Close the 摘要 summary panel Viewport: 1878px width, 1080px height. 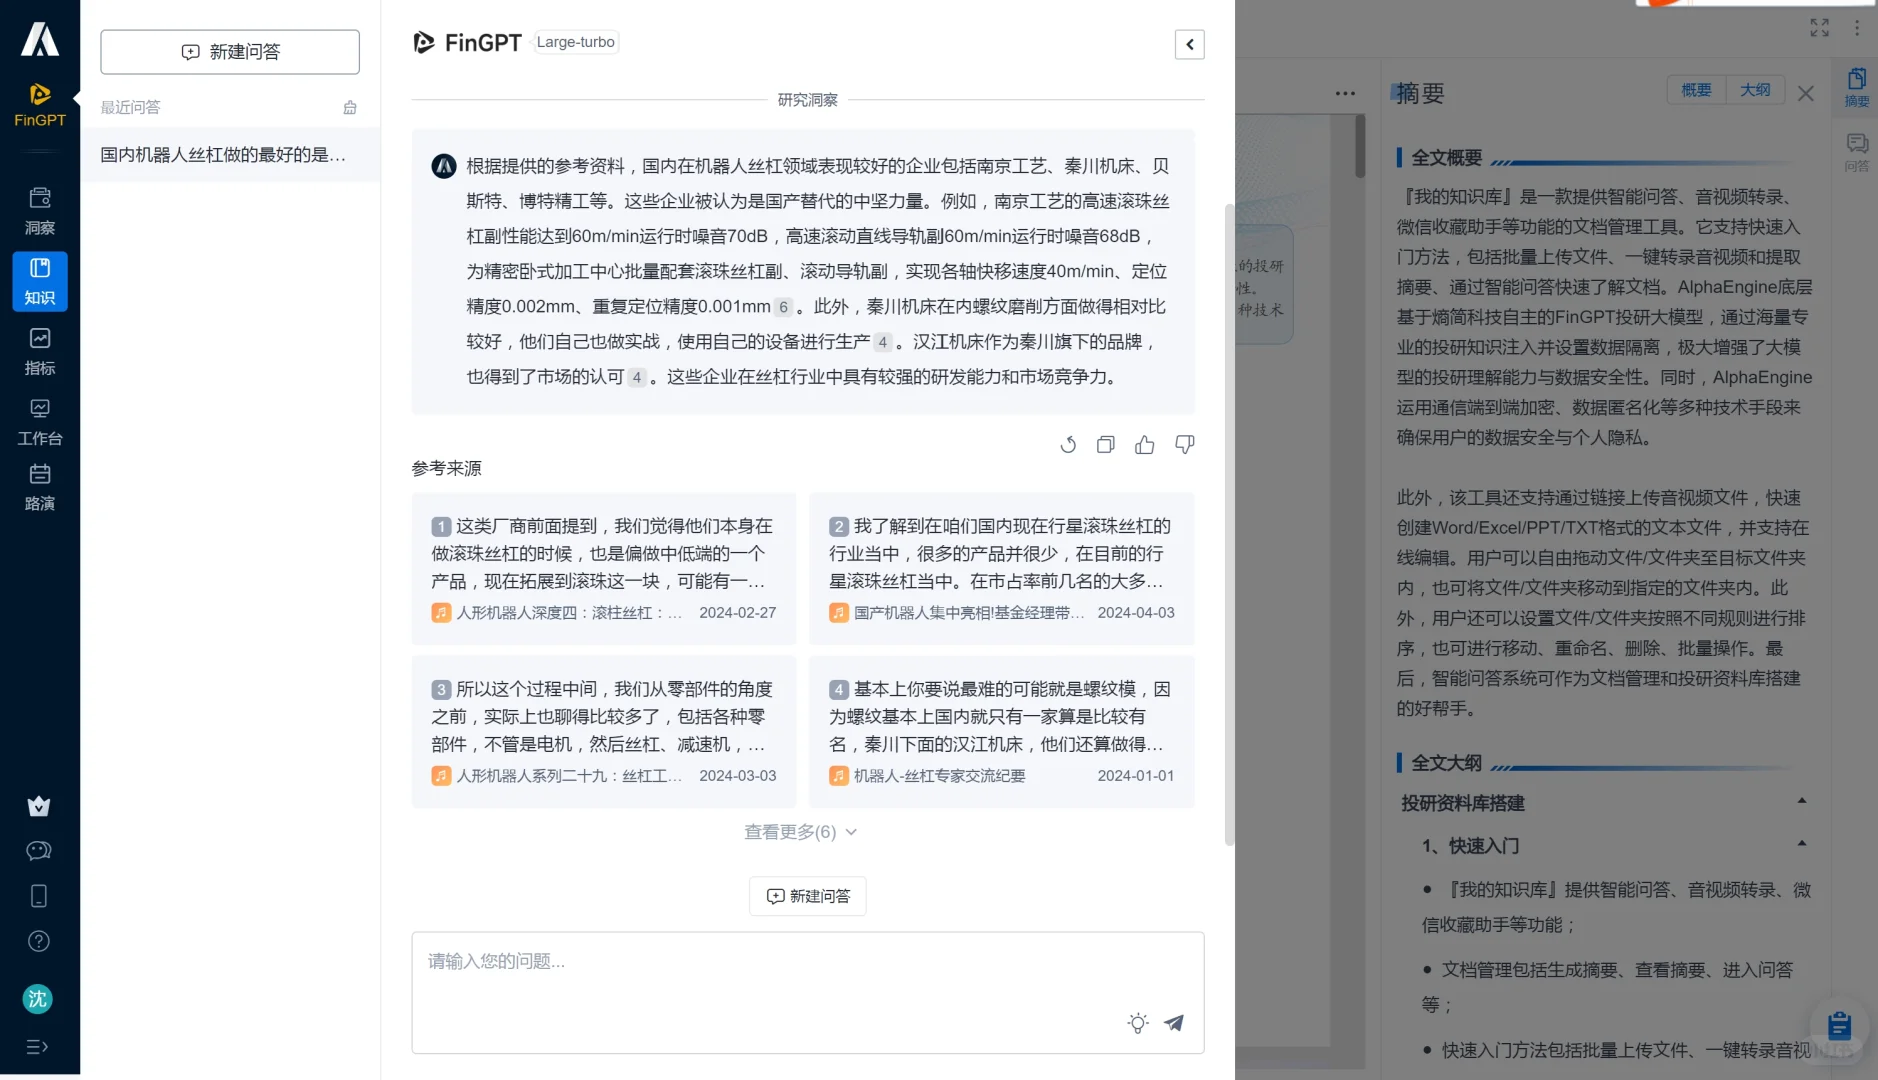pyautogui.click(x=1806, y=94)
